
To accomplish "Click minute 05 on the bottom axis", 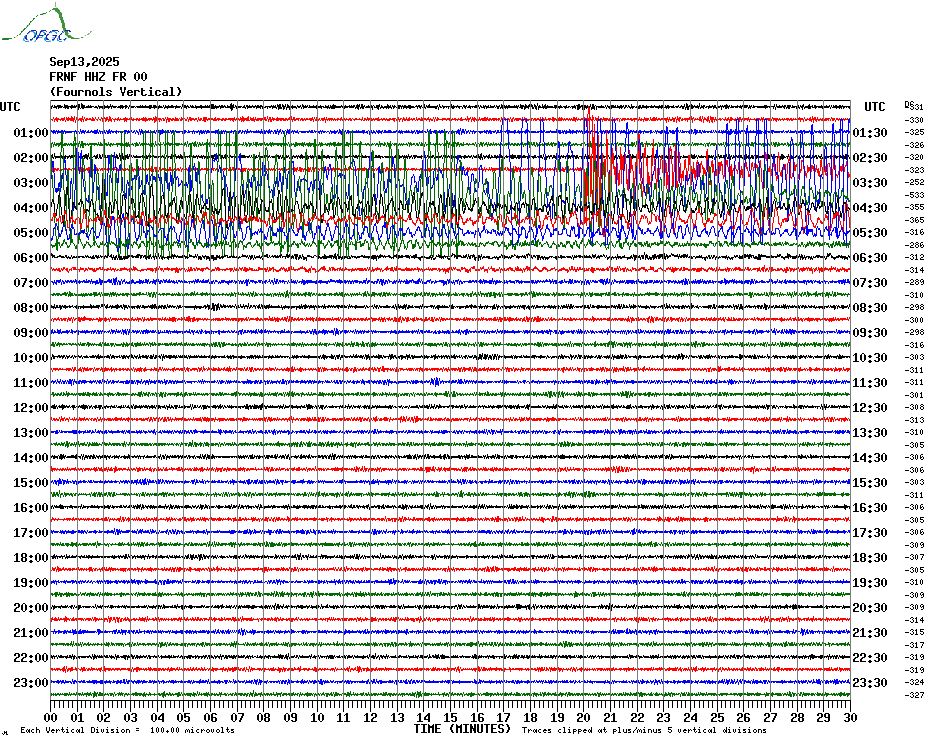I will tap(184, 717).
